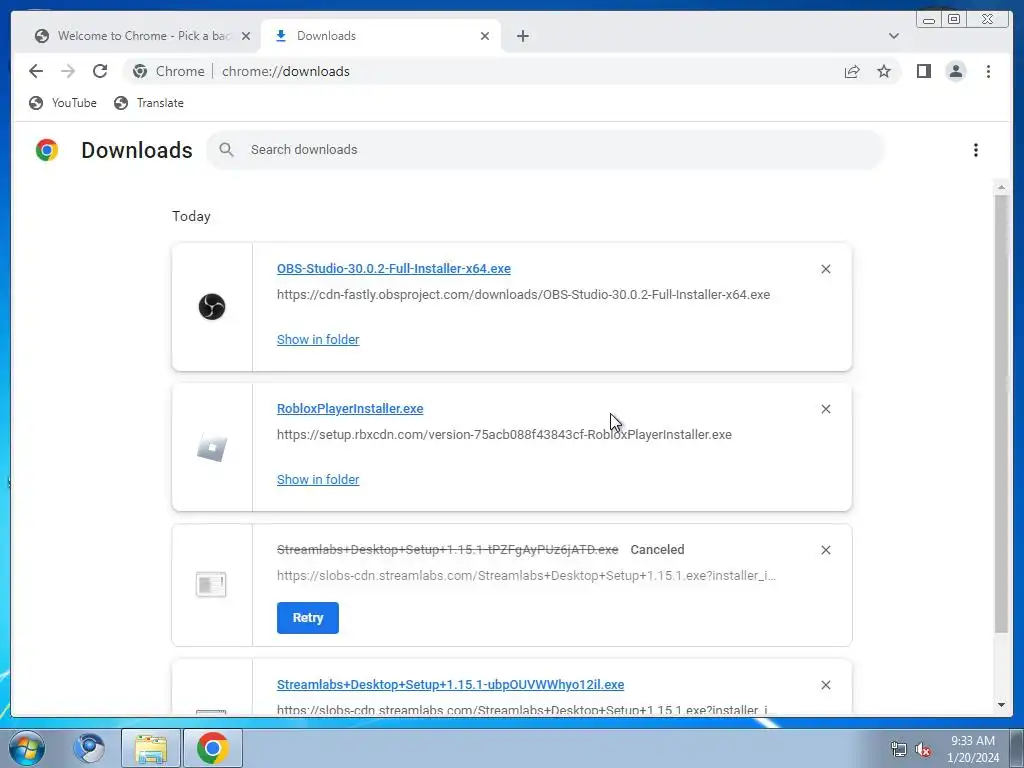
Task: Click the Canceled status label
Action: point(658,549)
